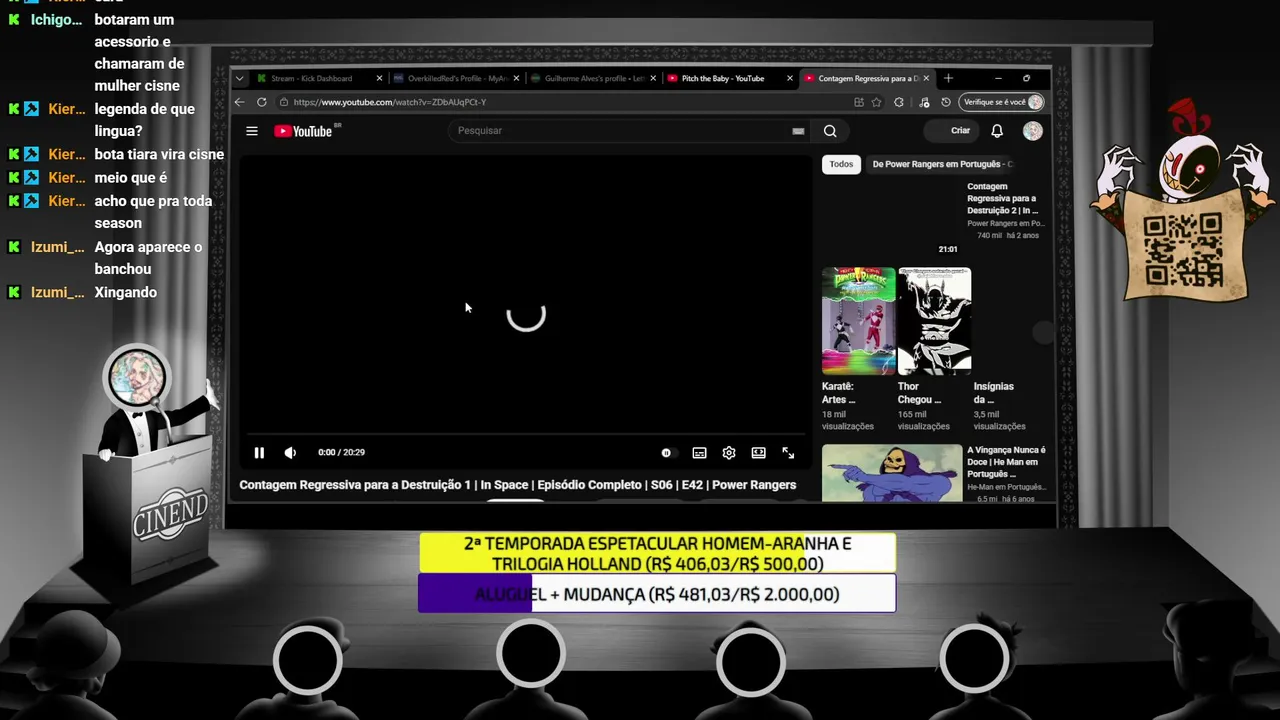Click chat message 'Agora aparece o banchou'

pyautogui.click(x=148, y=258)
